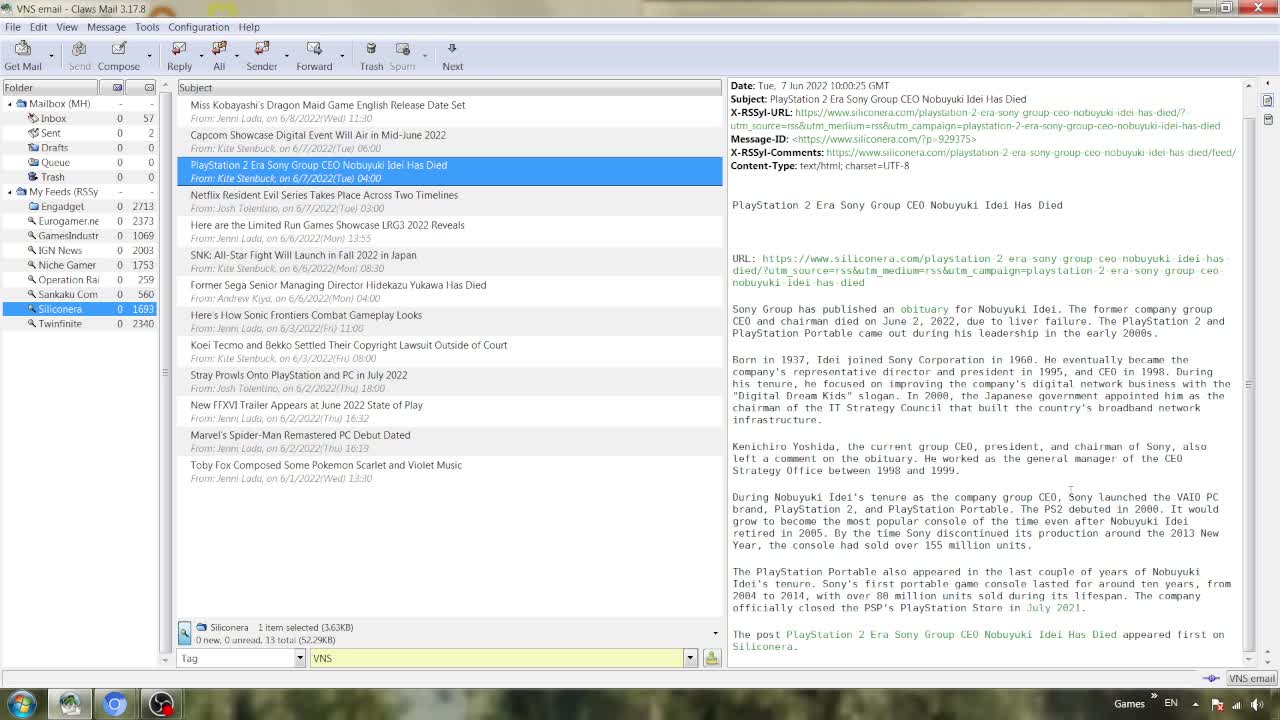Click second mime-part icon beside message view
1280x720 pixels.
point(1268,120)
